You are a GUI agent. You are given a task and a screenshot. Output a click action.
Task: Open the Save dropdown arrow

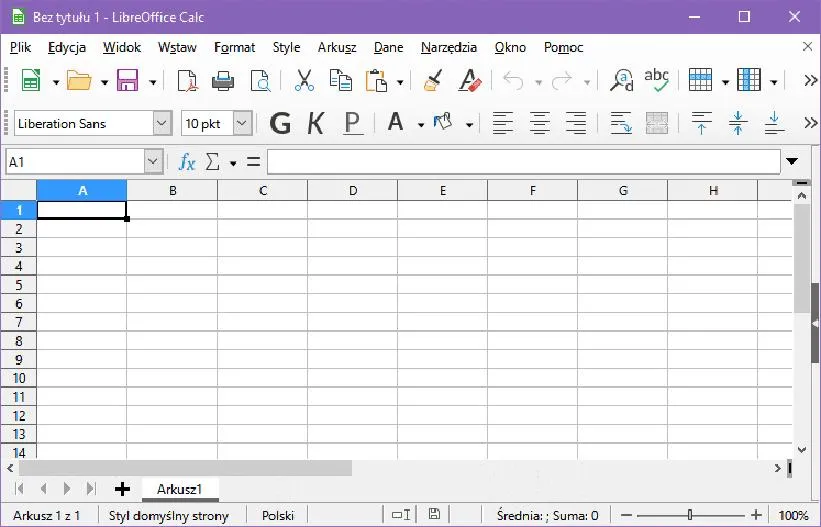click(152, 82)
